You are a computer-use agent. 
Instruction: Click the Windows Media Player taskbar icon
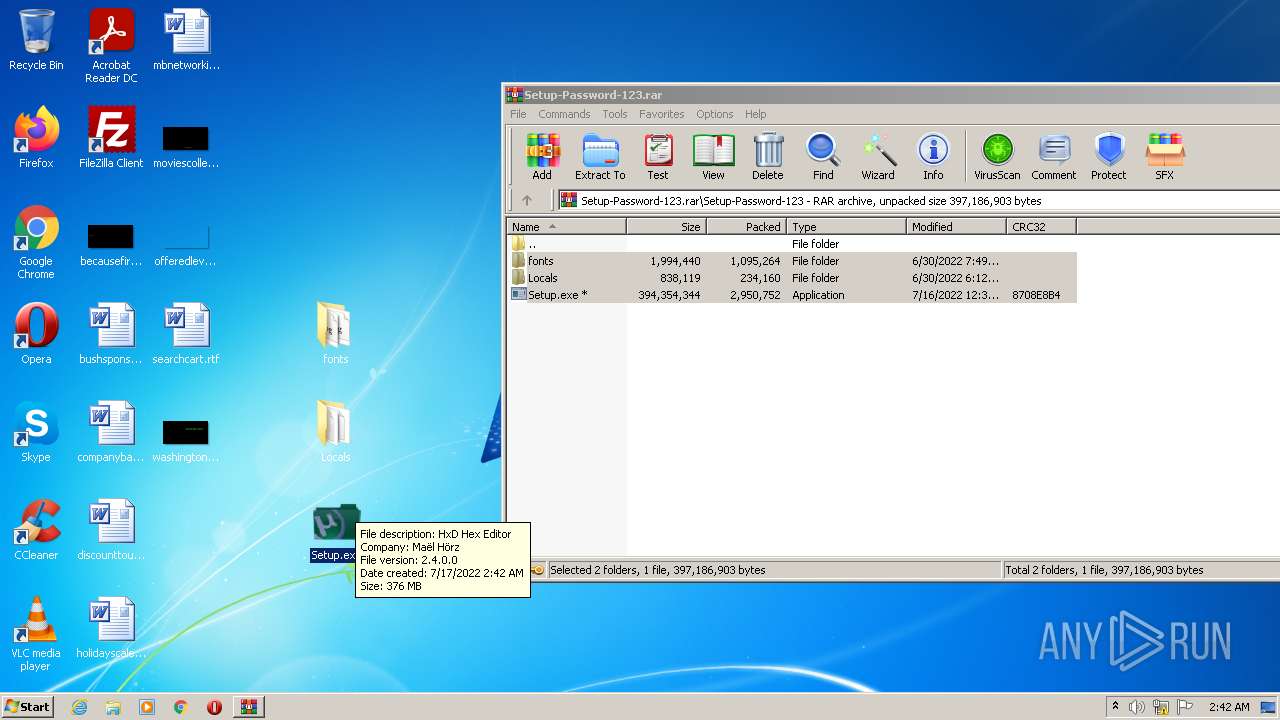click(x=147, y=707)
